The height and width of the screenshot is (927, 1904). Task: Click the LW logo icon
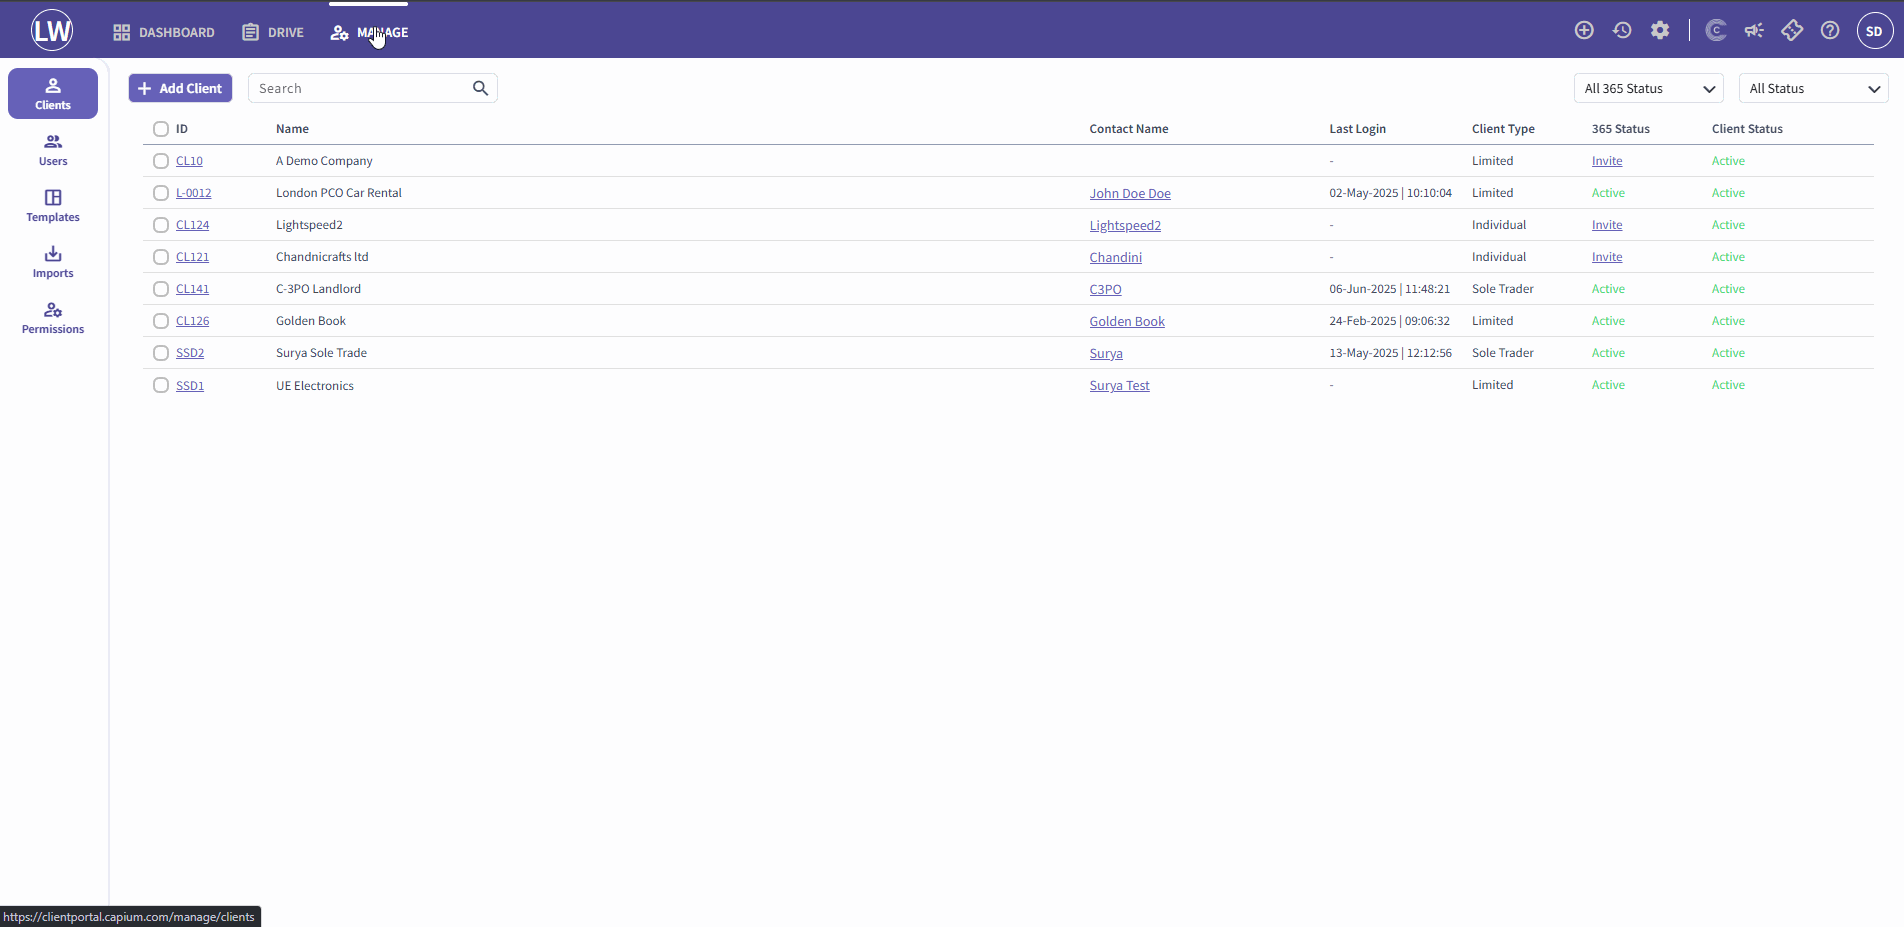(x=52, y=30)
